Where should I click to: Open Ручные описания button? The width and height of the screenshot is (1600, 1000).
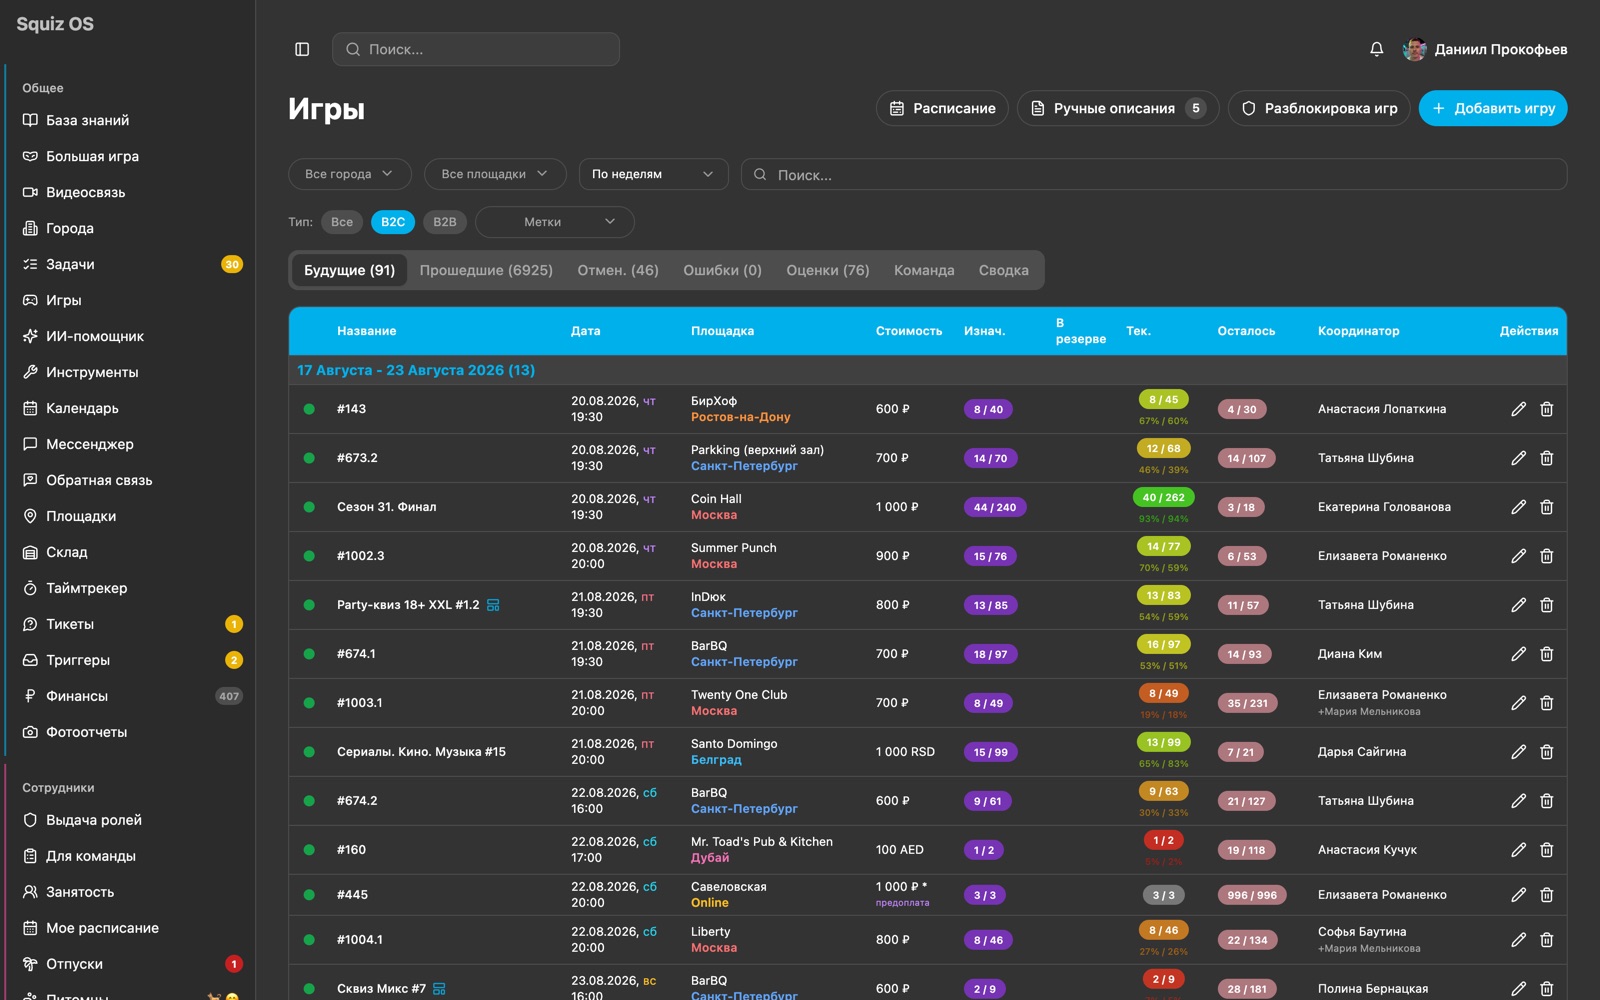(x=1118, y=108)
